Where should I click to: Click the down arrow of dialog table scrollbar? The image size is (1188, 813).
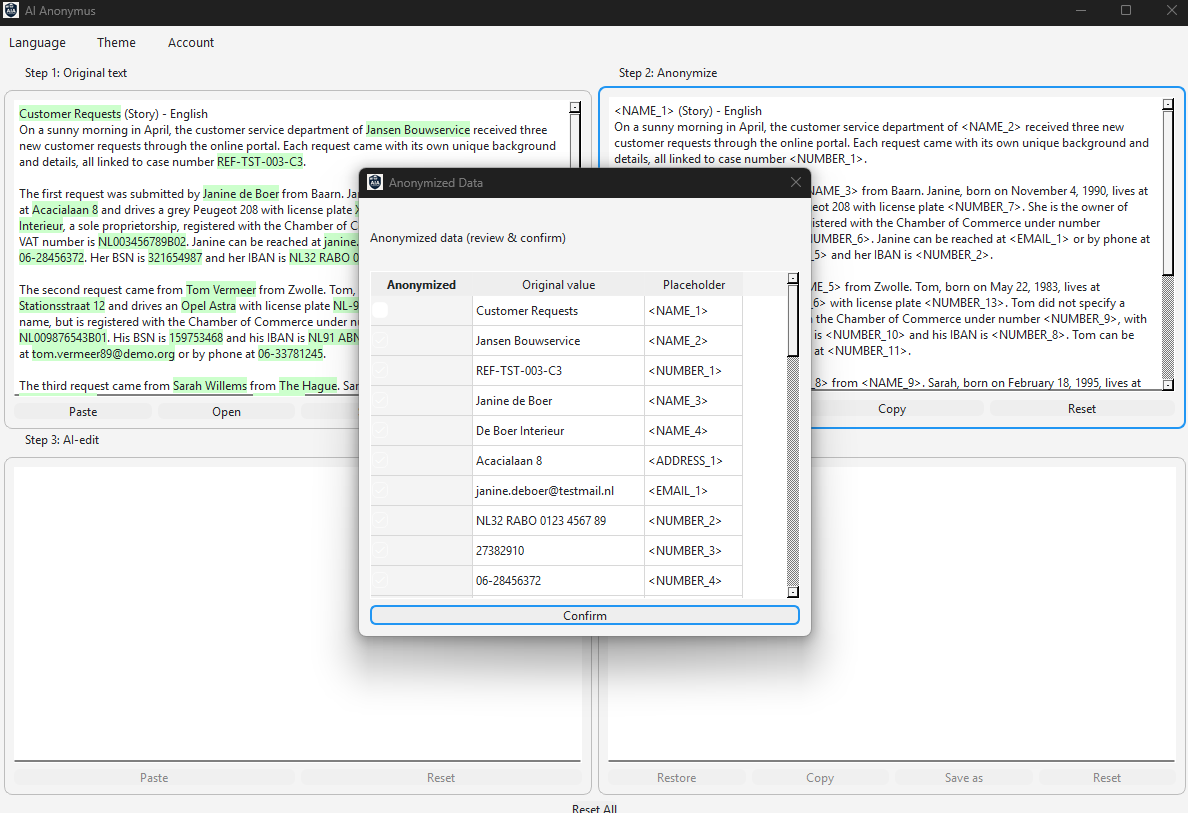[793, 592]
